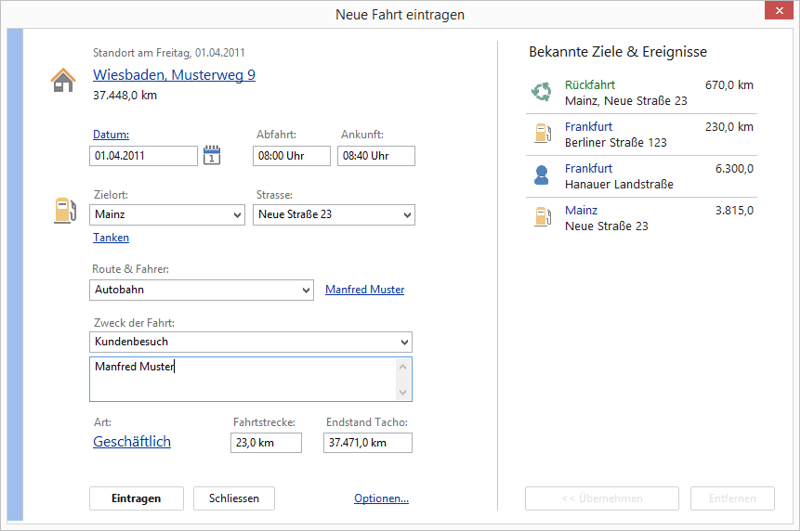Click the Tanken link
Image resolution: width=800 pixels, height=531 pixels.
tap(111, 238)
